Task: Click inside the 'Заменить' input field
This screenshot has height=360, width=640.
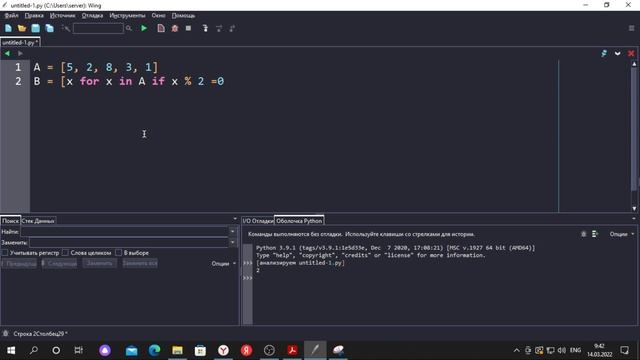Action: click(x=129, y=242)
